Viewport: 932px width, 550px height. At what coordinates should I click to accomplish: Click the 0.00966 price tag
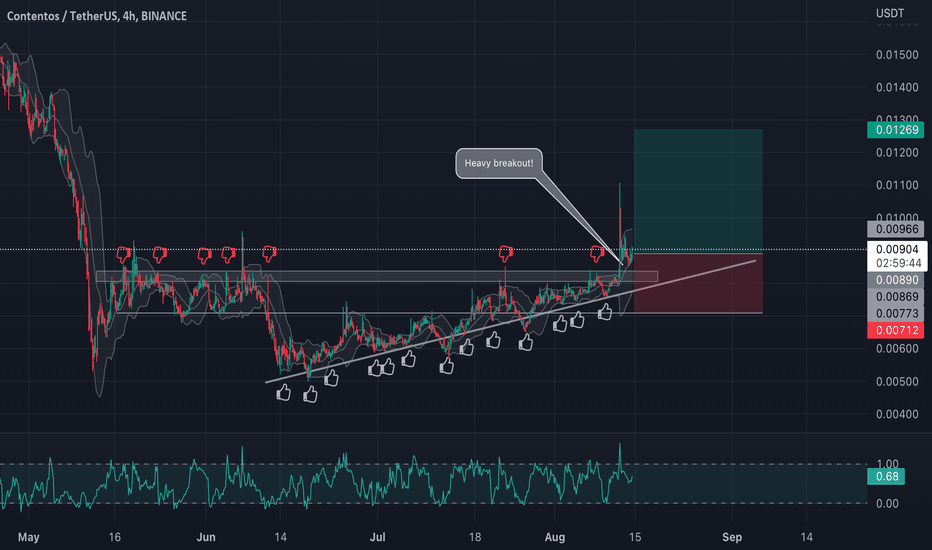point(896,229)
